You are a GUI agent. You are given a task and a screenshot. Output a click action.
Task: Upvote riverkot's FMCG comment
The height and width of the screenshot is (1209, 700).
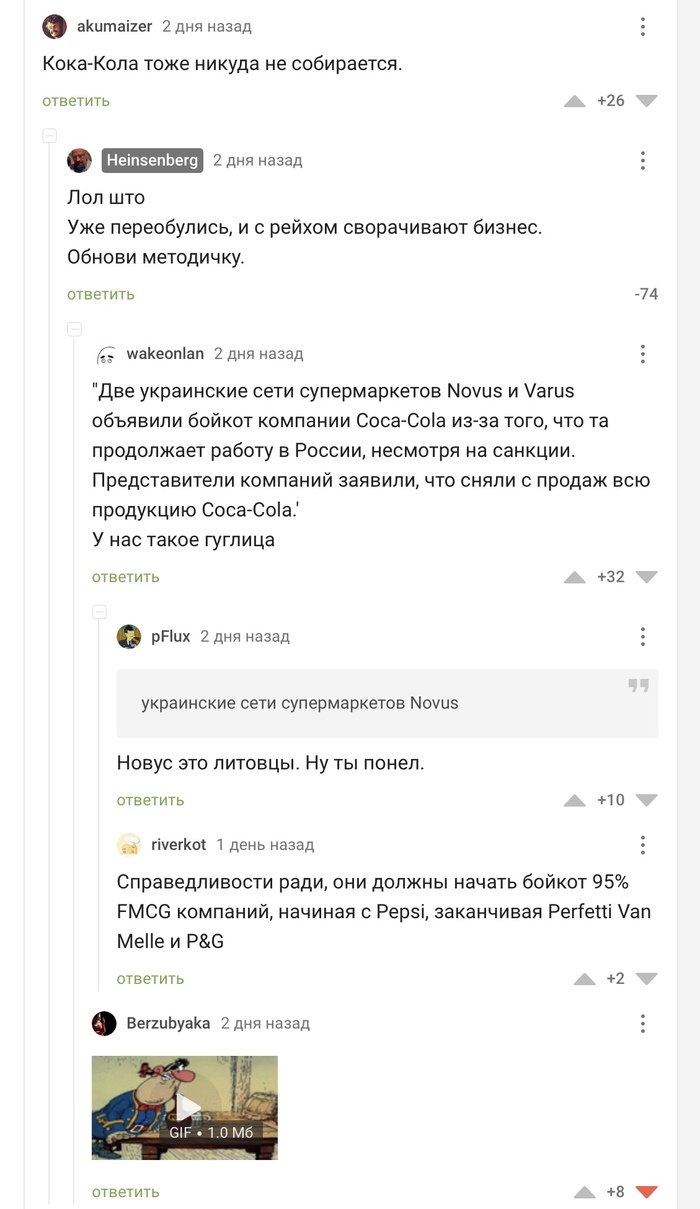(x=584, y=979)
